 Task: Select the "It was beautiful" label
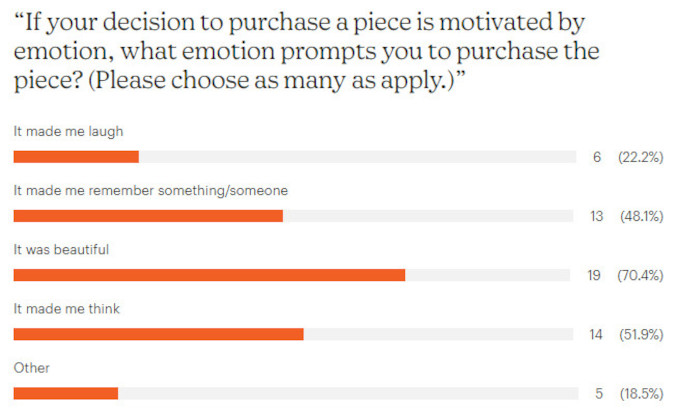60,249
